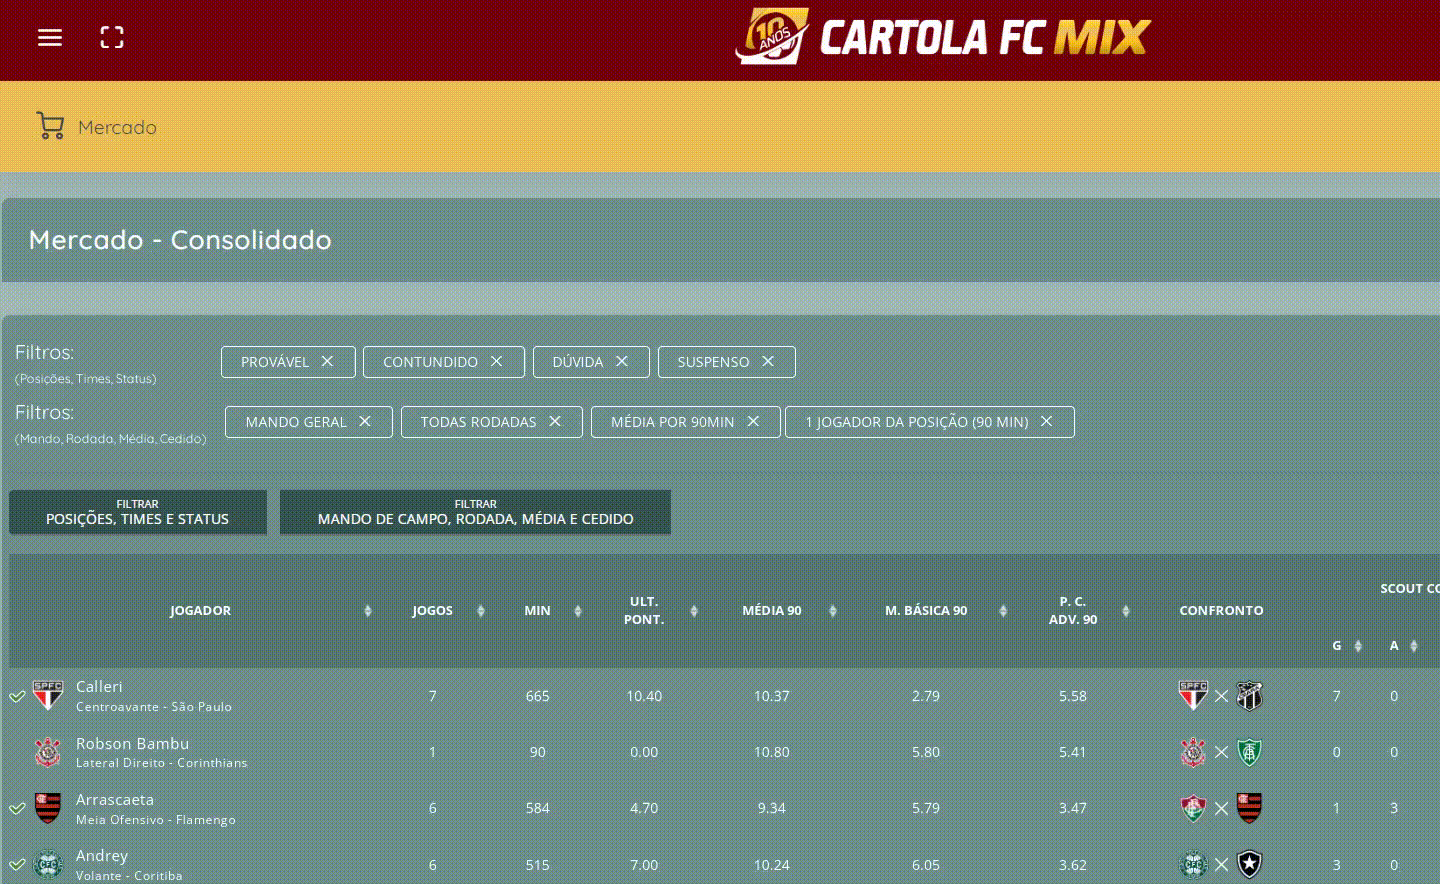Sort by A scout column arrows
The image size is (1440, 884).
(x=1414, y=646)
